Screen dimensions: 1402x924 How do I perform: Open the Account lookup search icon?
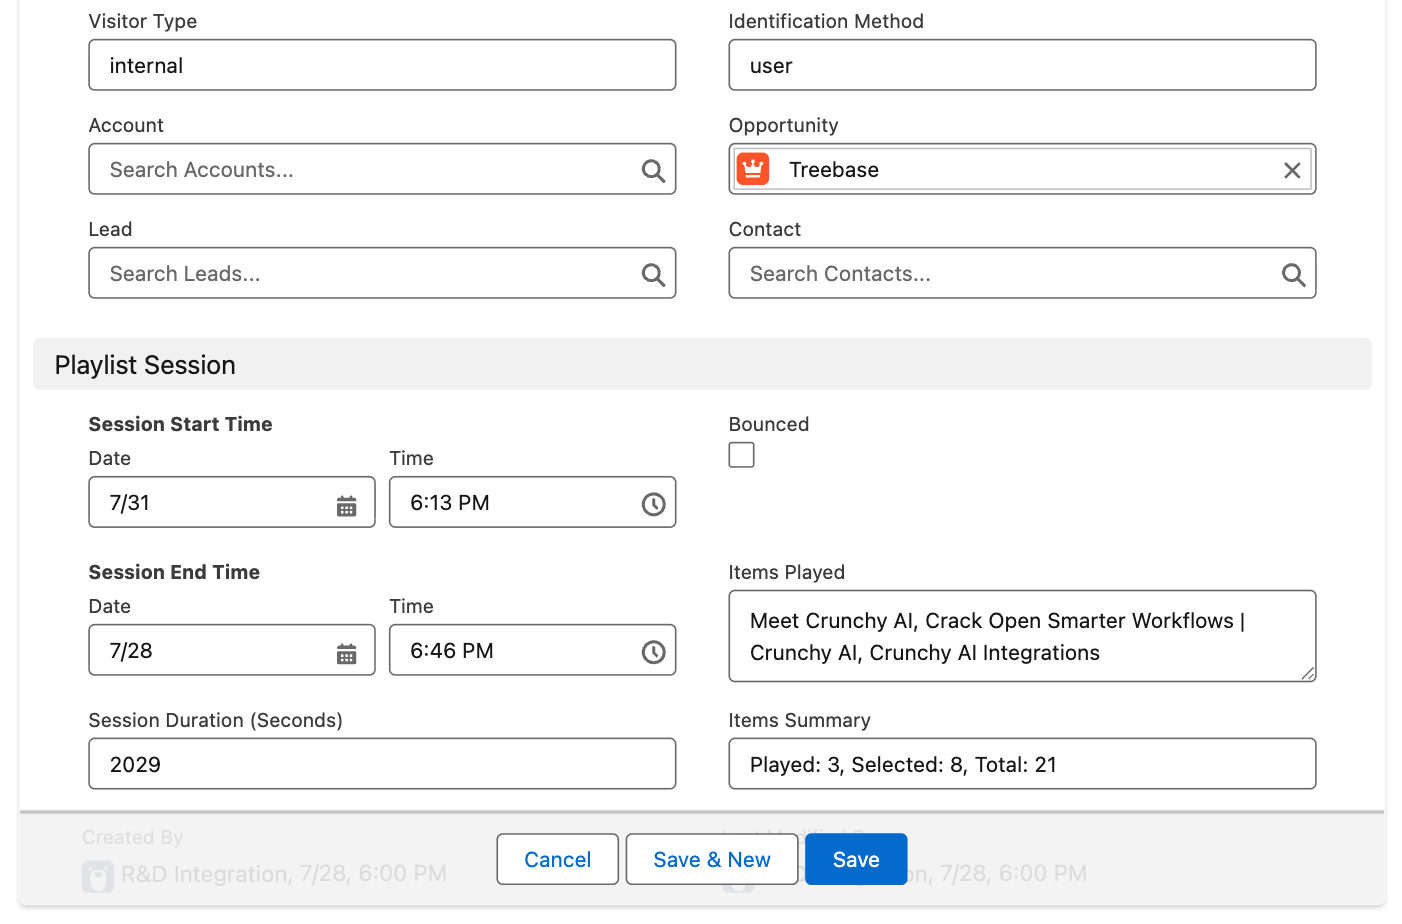(x=653, y=169)
